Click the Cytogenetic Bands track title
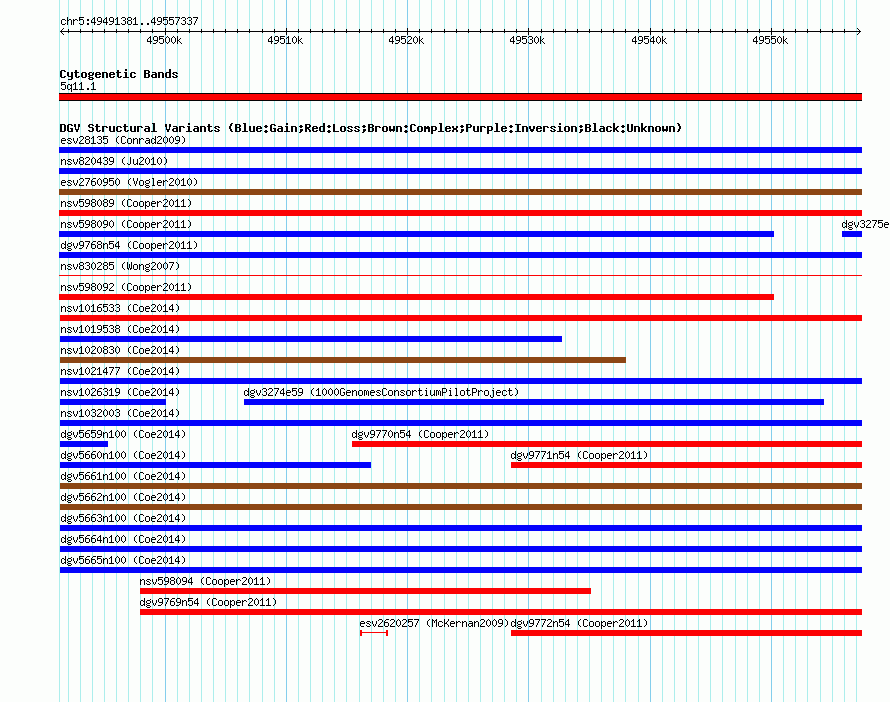 (x=119, y=74)
